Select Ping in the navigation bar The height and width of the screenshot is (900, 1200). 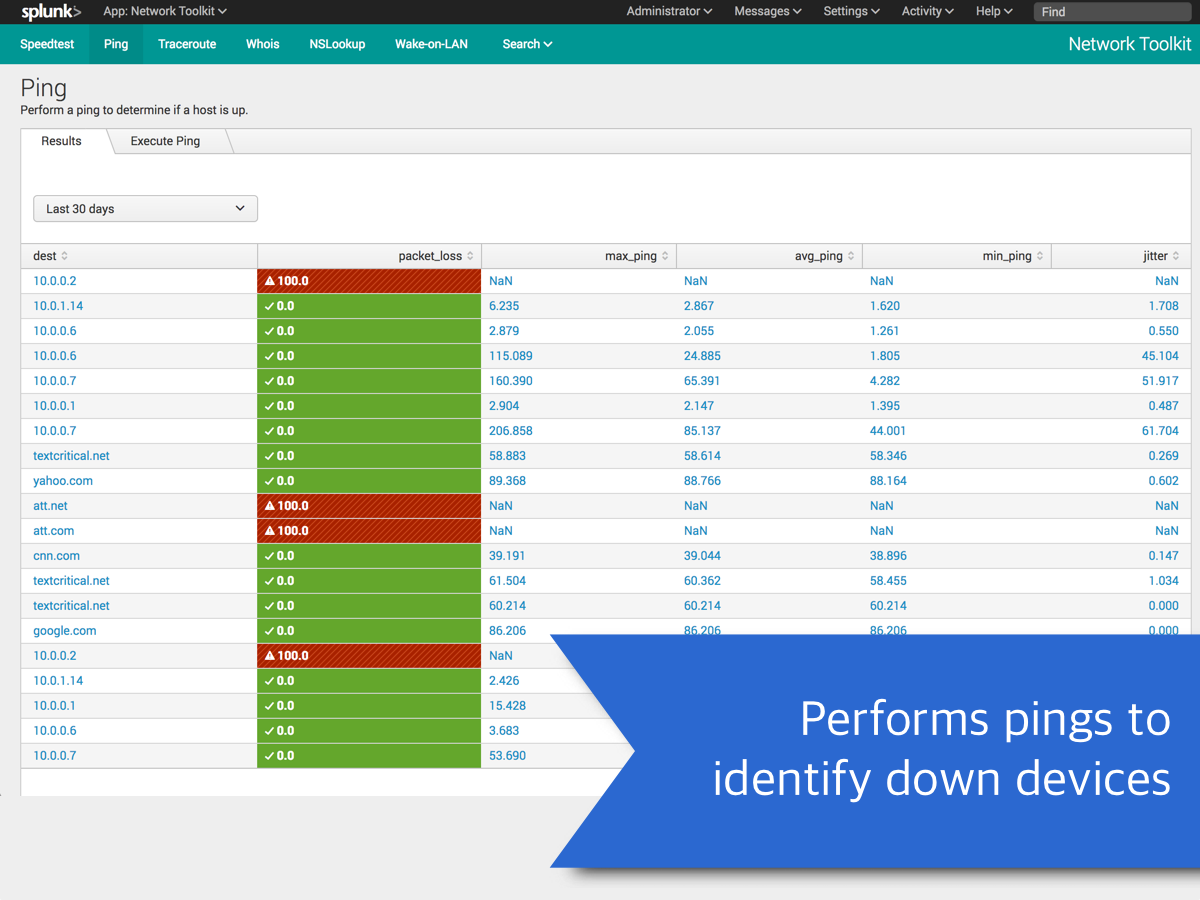tap(116, 44)
